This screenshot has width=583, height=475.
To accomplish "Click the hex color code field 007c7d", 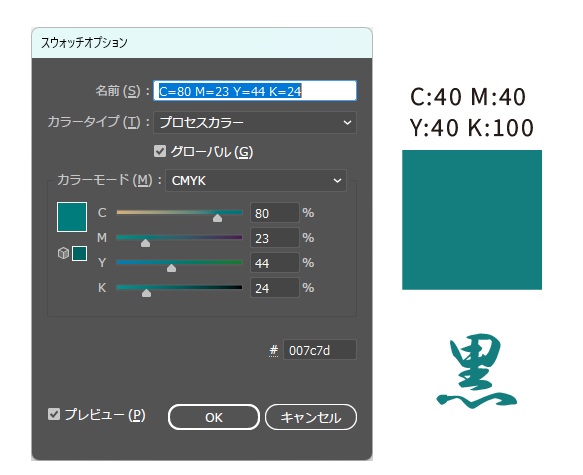I will click(x=320, y=350).
